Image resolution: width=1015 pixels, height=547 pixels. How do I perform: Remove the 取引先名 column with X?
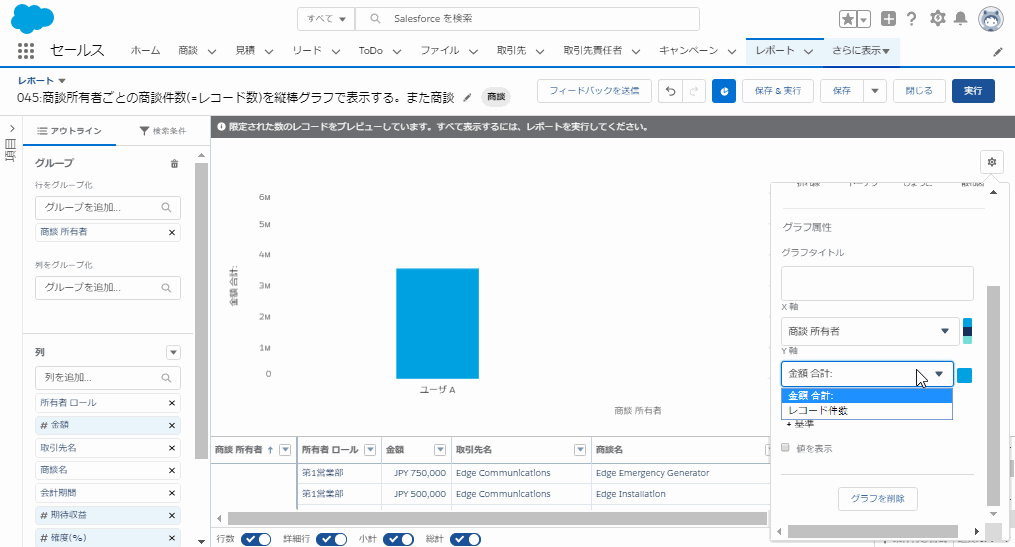[172, 448]
